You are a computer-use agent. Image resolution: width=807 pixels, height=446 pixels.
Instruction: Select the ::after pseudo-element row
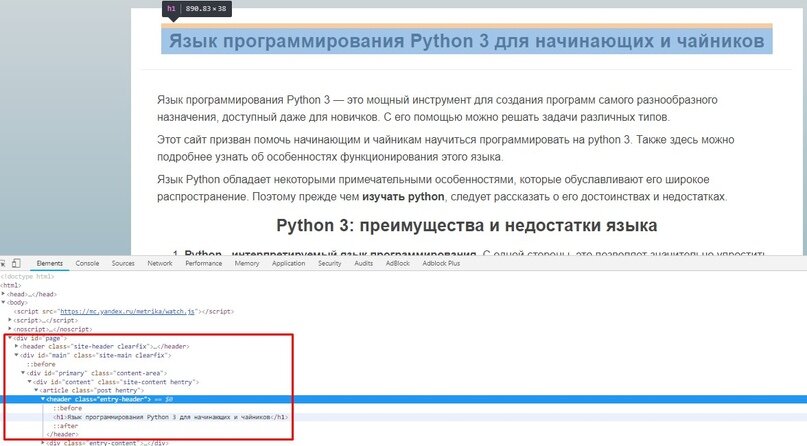(65, 425)
